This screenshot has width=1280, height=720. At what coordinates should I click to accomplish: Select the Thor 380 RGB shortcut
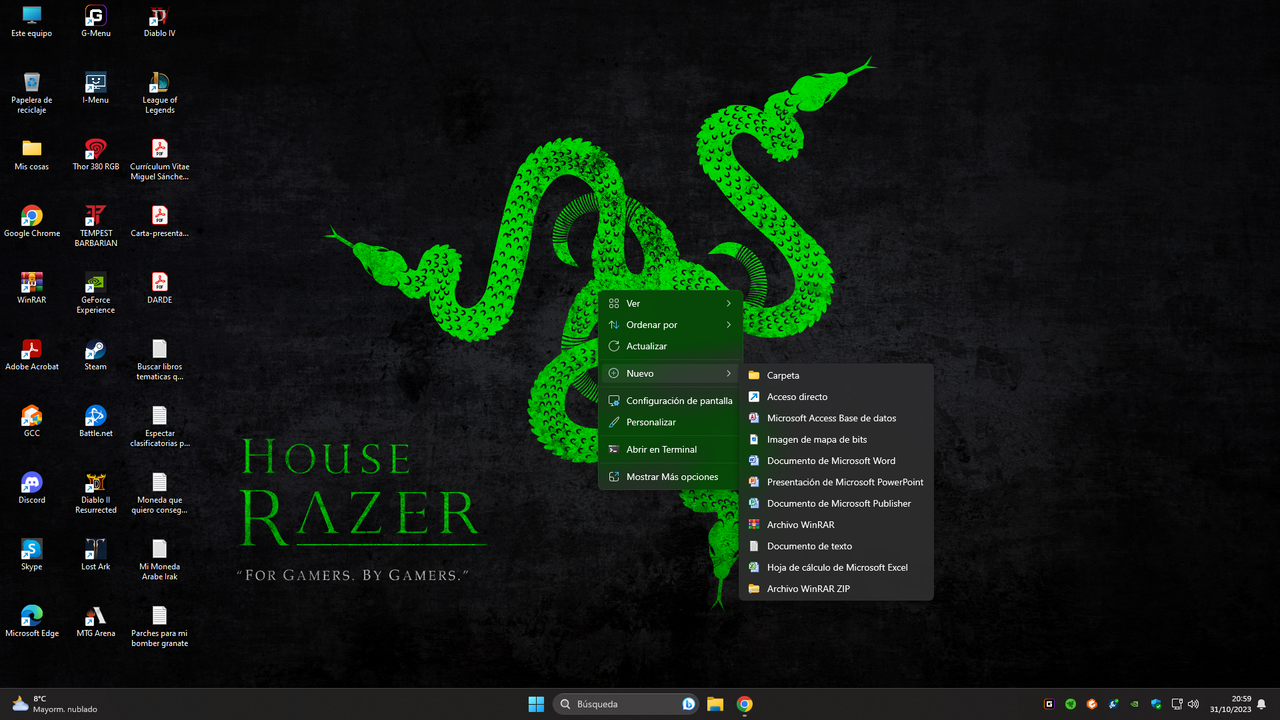96,155
